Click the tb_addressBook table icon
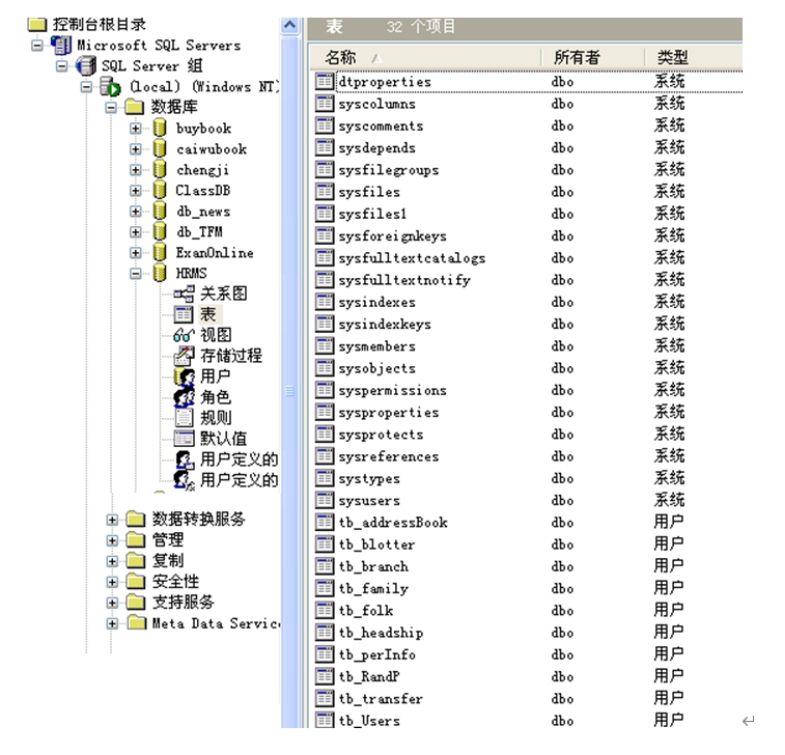785x755 pixels. pyautogui.click(x=324, y=522)
